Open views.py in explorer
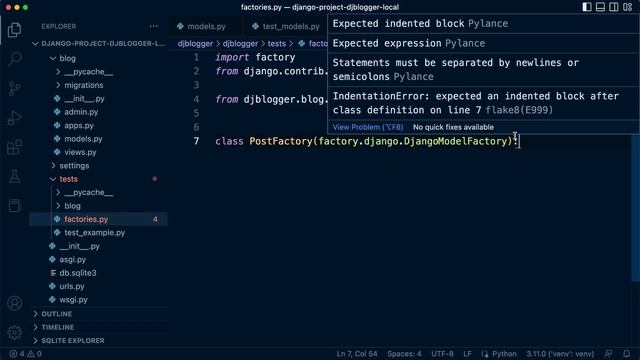 click(80, 152)
